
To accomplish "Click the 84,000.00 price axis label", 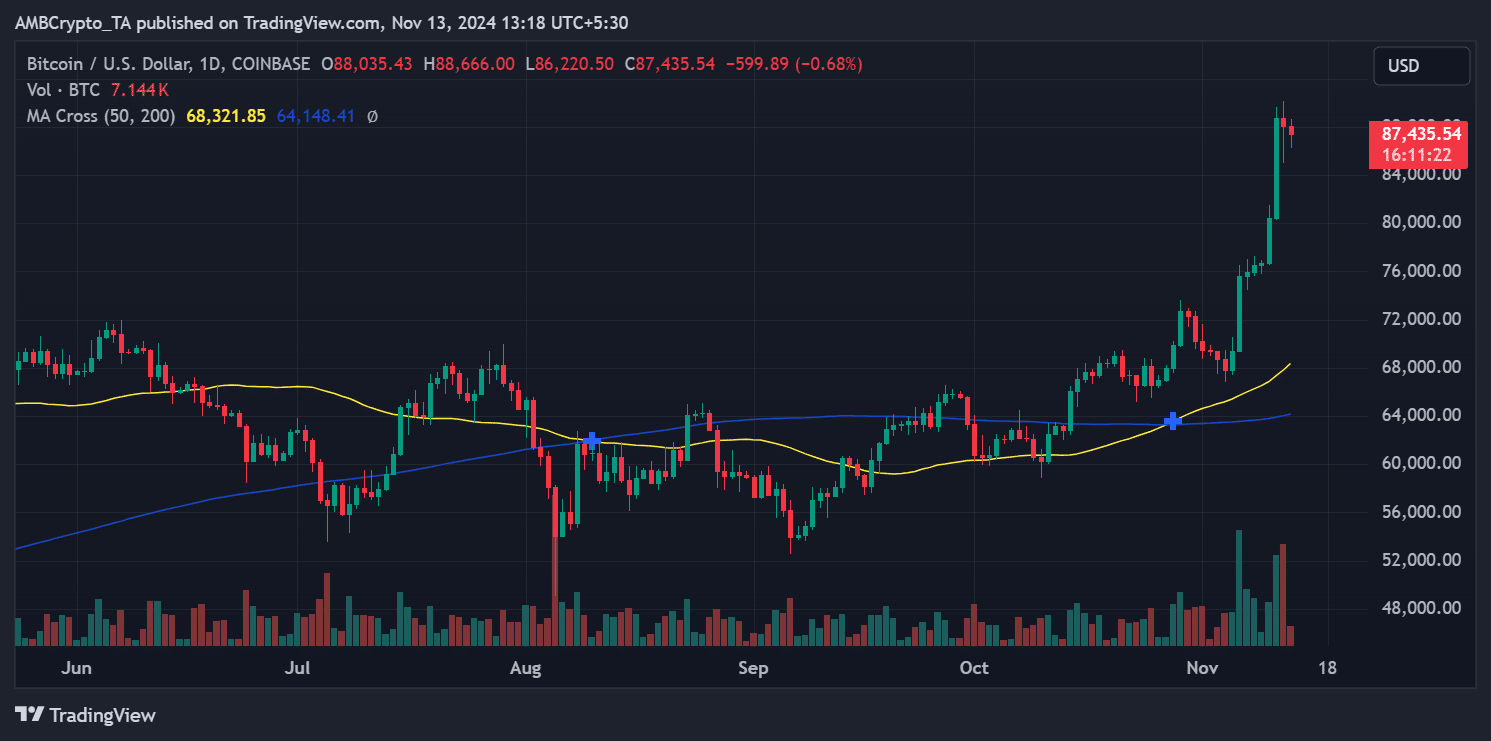I will tap(1420, 174).
